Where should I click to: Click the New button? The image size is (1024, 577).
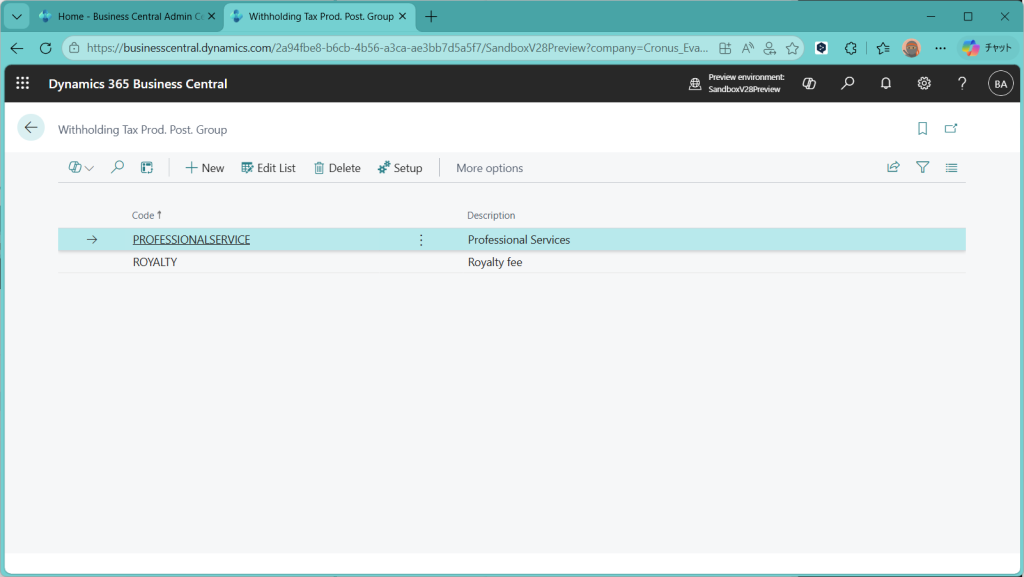pos(205,168)
